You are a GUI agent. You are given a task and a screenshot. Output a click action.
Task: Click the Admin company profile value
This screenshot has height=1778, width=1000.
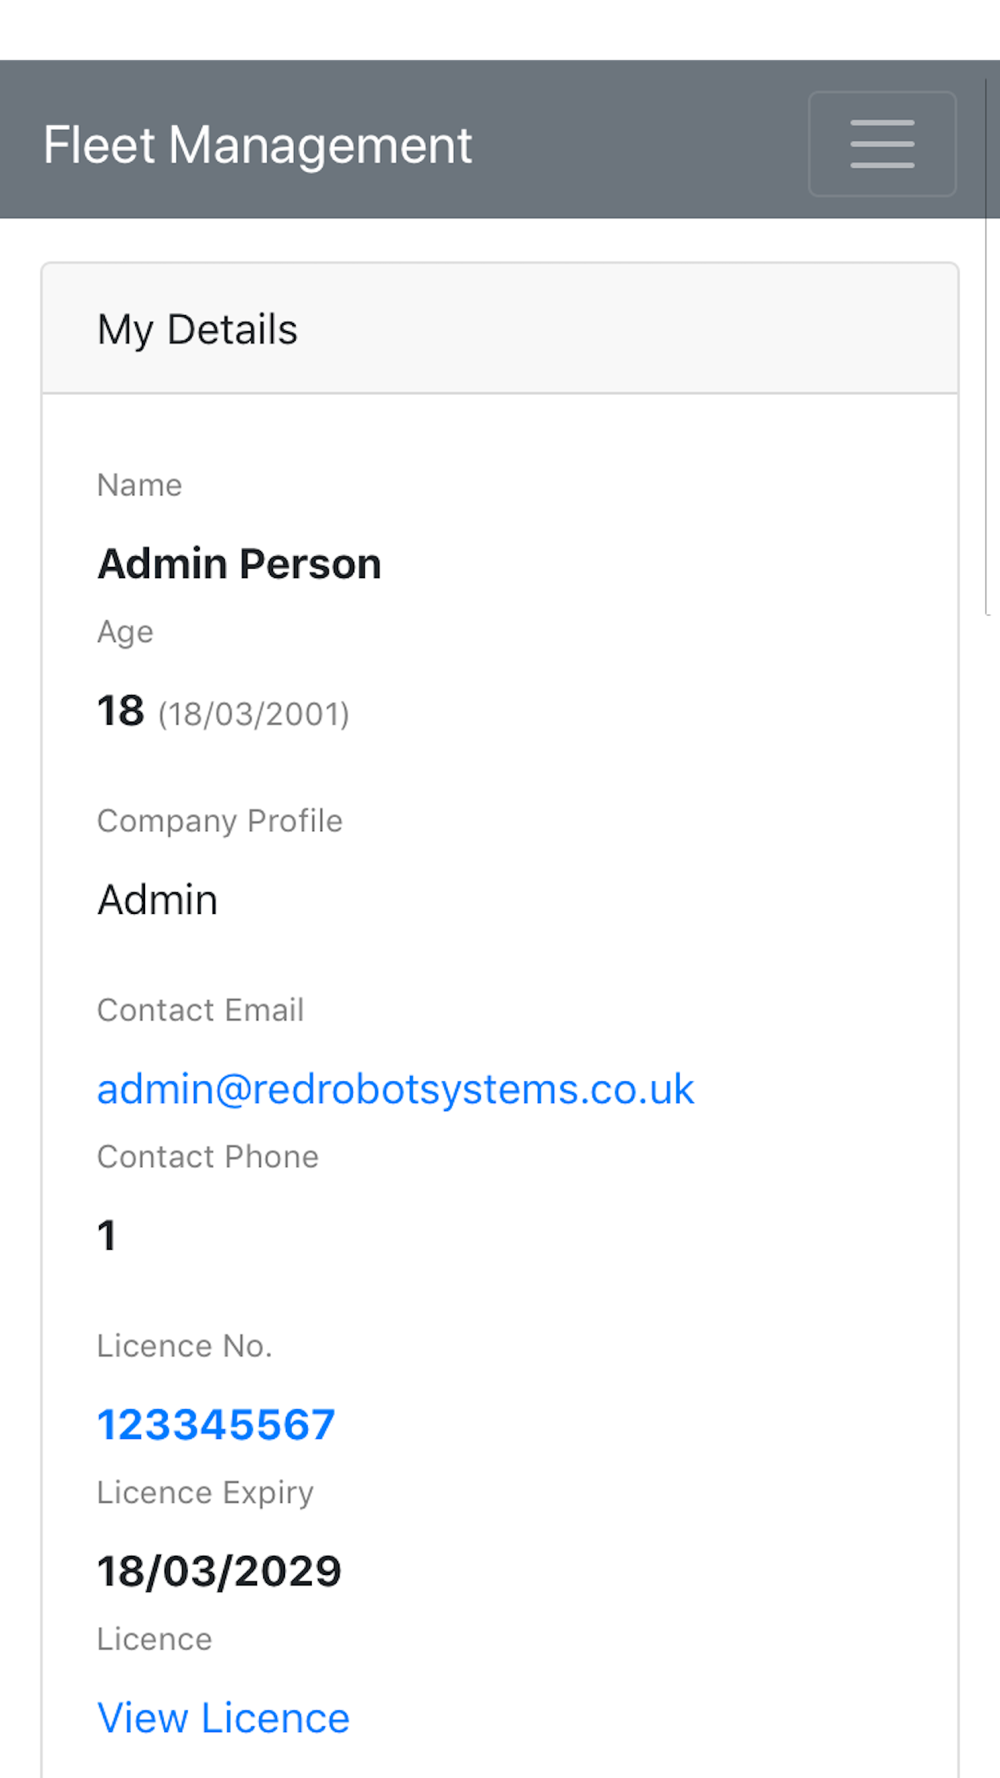pos(157,900)
